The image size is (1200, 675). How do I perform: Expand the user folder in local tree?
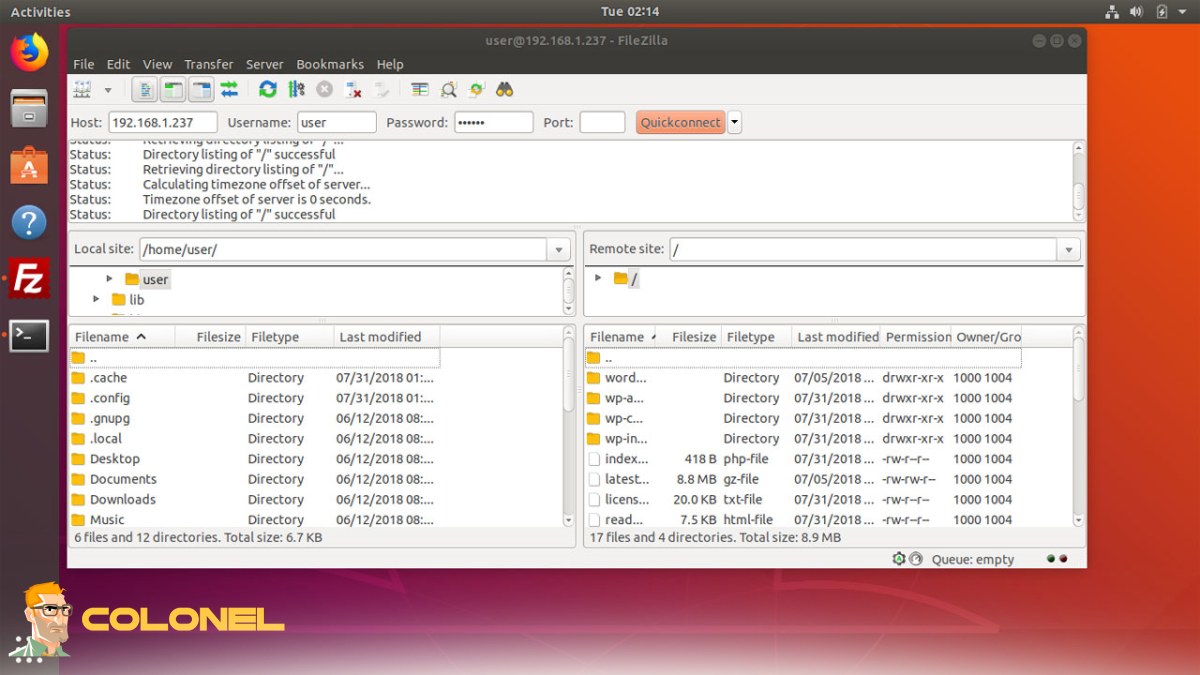(110, 279)
